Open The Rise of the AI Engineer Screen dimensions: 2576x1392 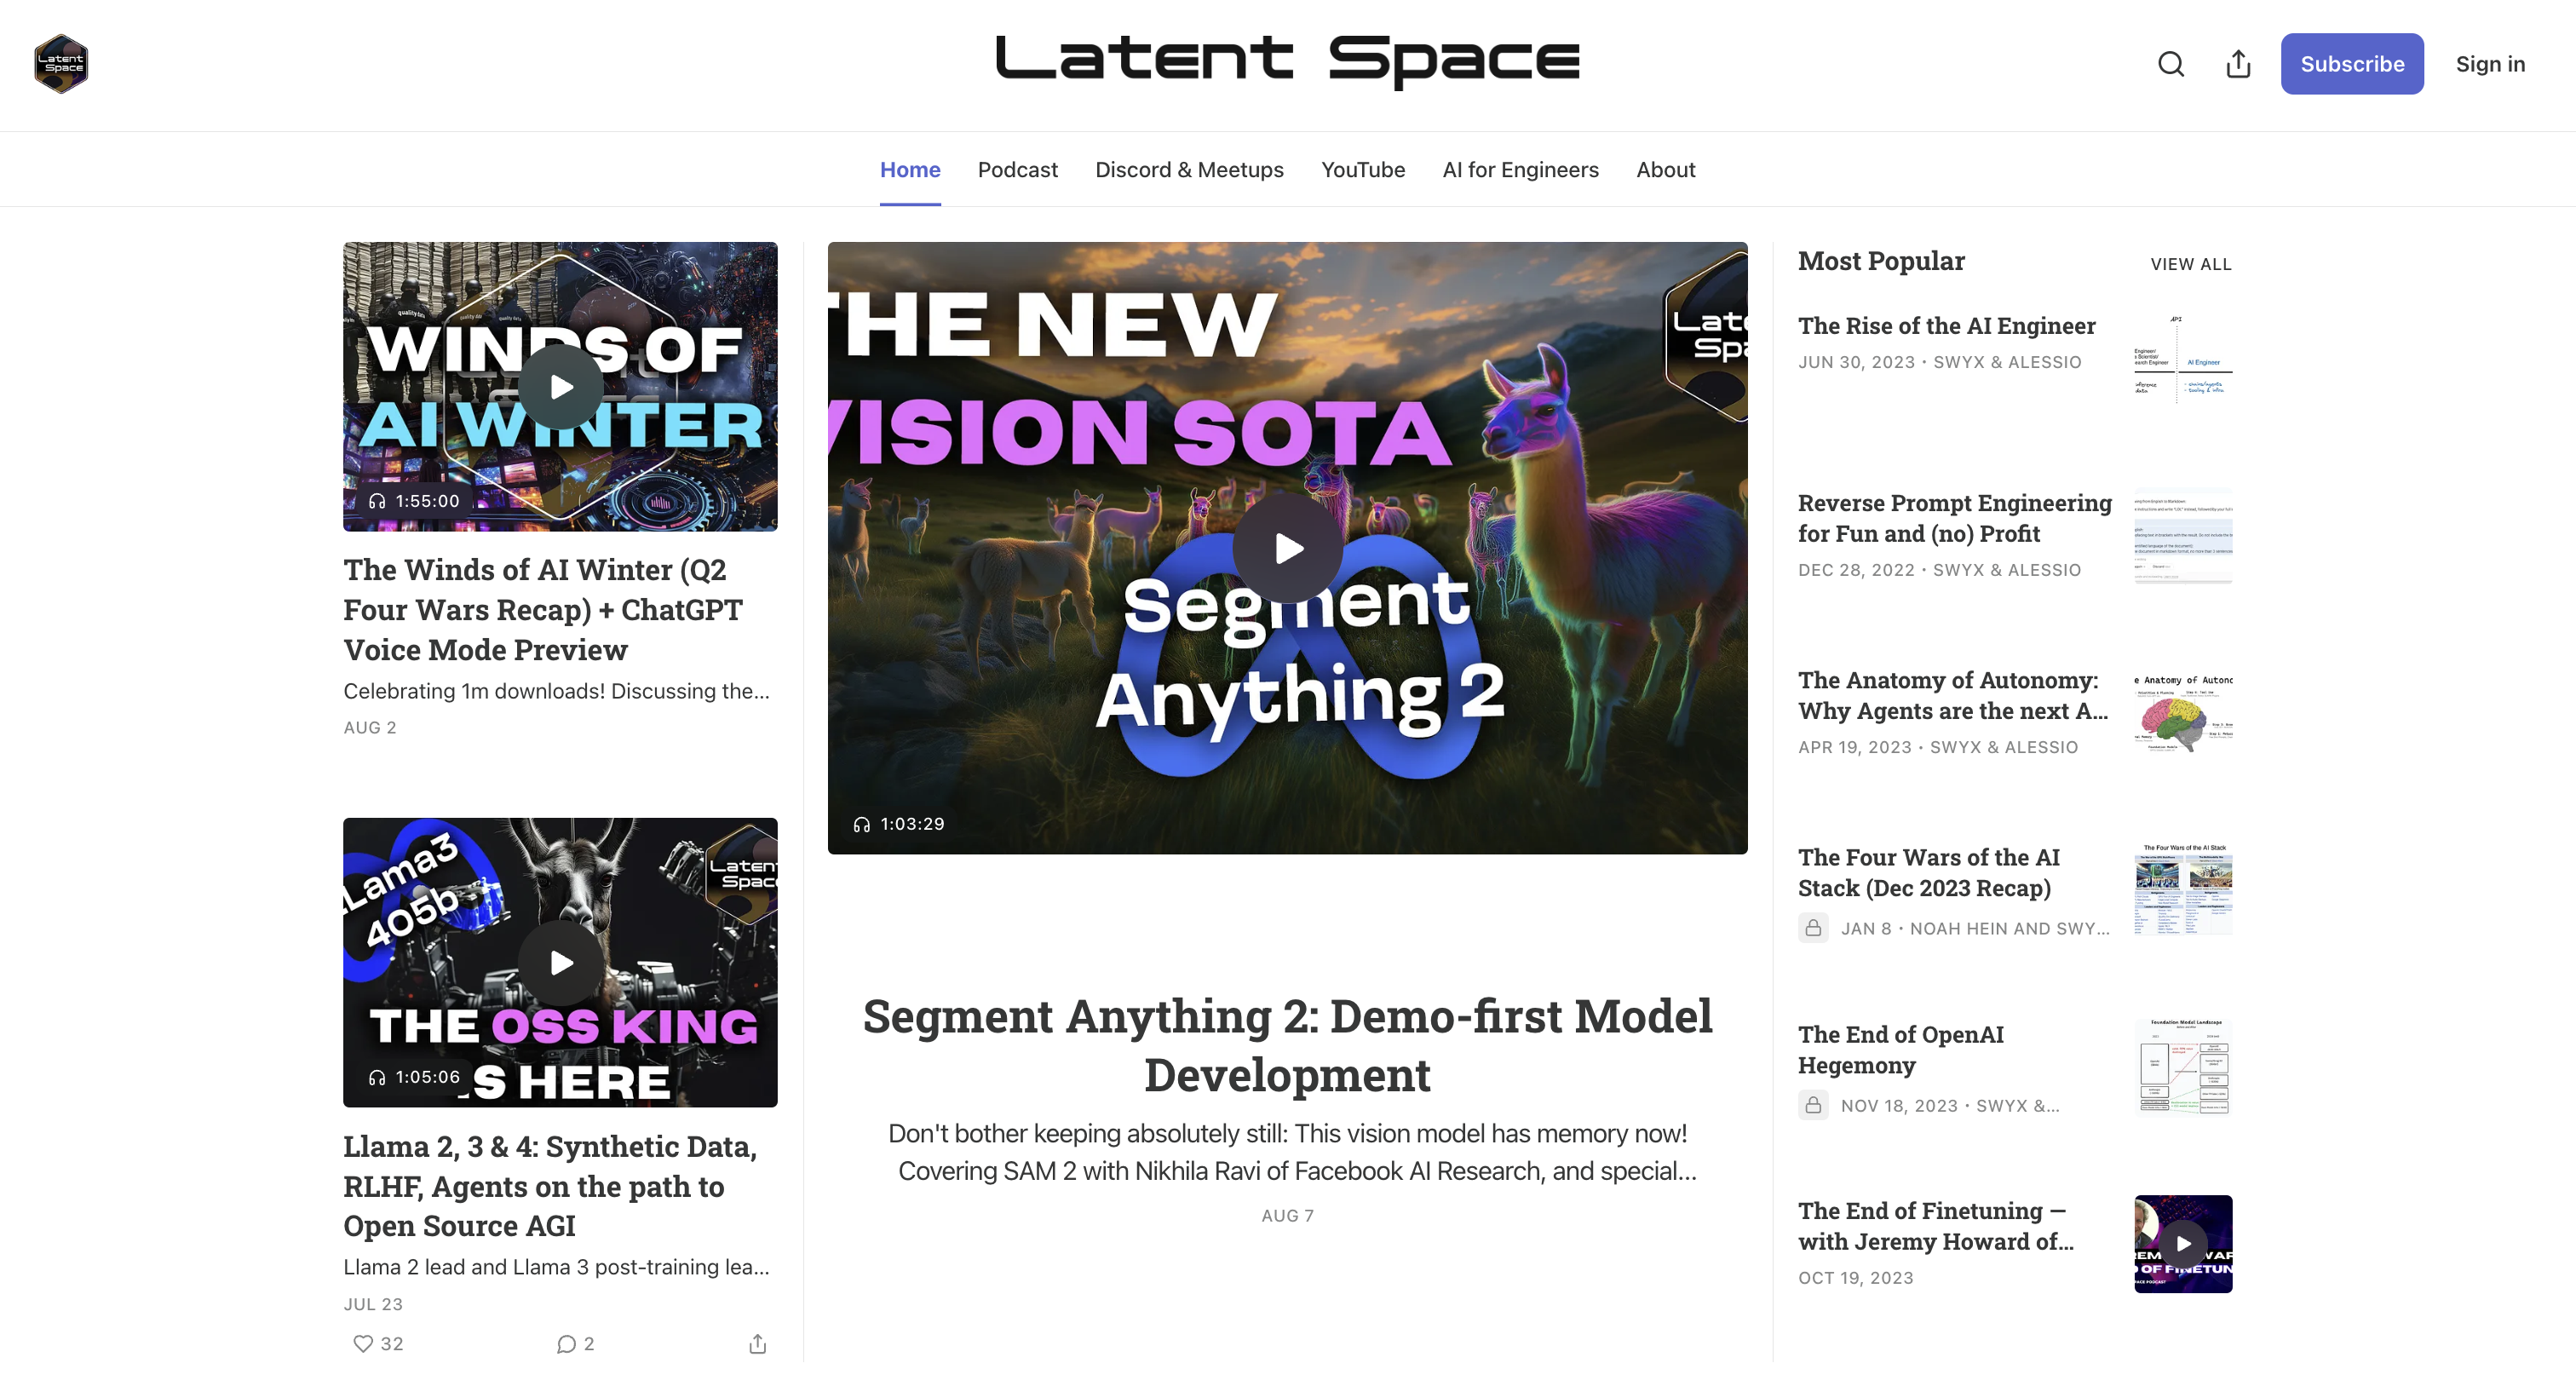(1946, 326)
